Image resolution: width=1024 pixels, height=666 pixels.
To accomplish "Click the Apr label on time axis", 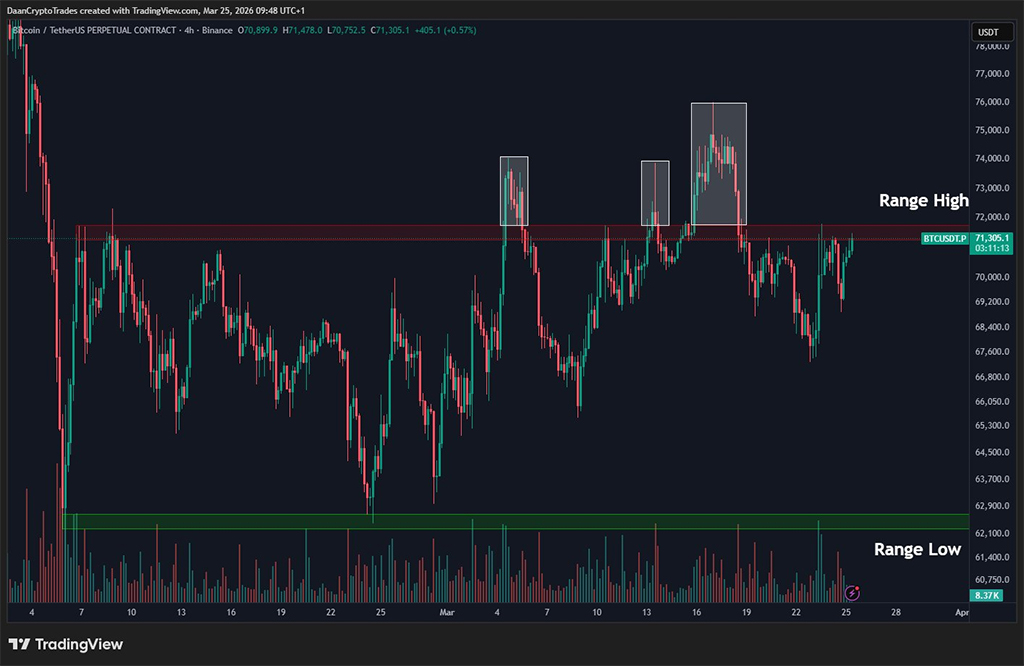I will pos(961,612).
